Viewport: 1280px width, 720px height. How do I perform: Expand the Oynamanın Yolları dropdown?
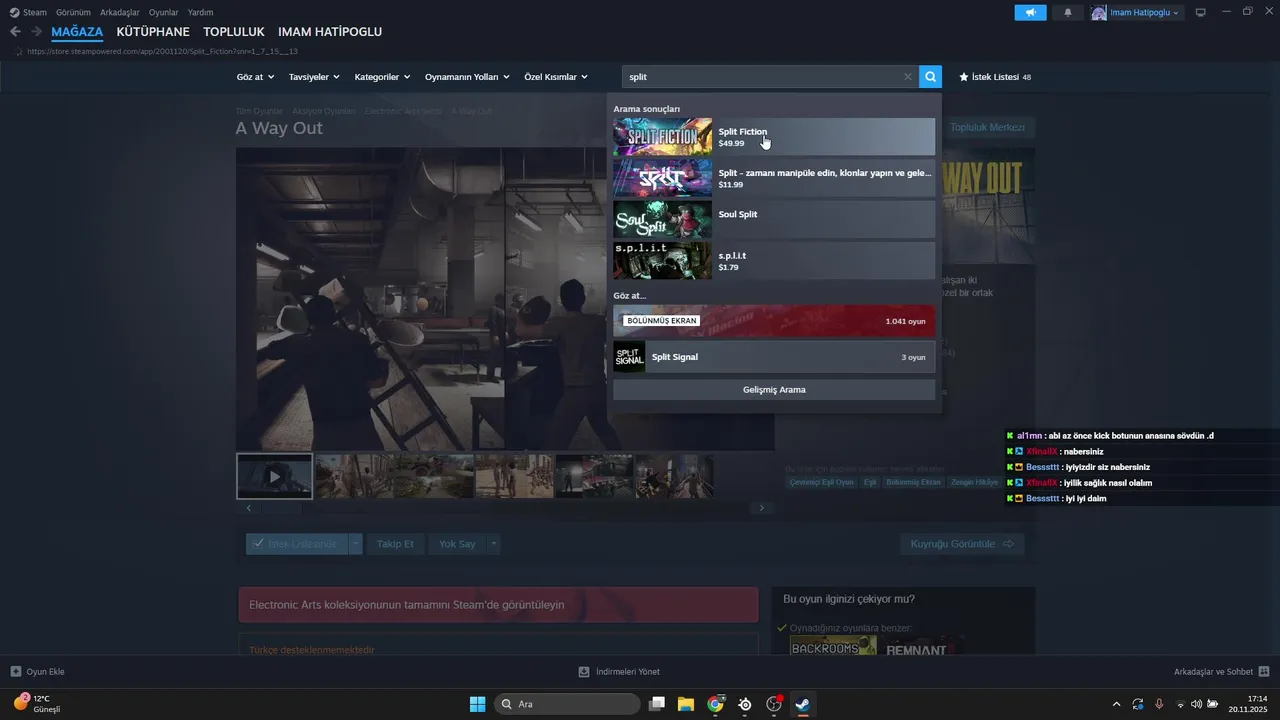coord(467,77)
